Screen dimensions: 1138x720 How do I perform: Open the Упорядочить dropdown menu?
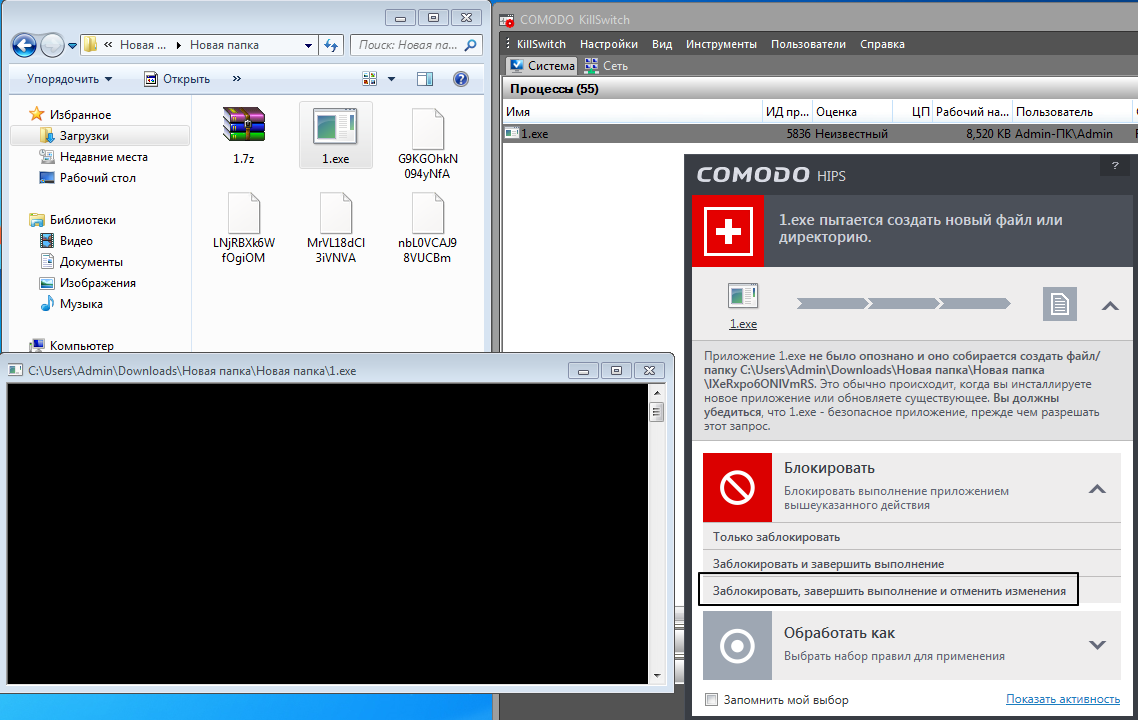pyautogui.click(x=69, y=79)
